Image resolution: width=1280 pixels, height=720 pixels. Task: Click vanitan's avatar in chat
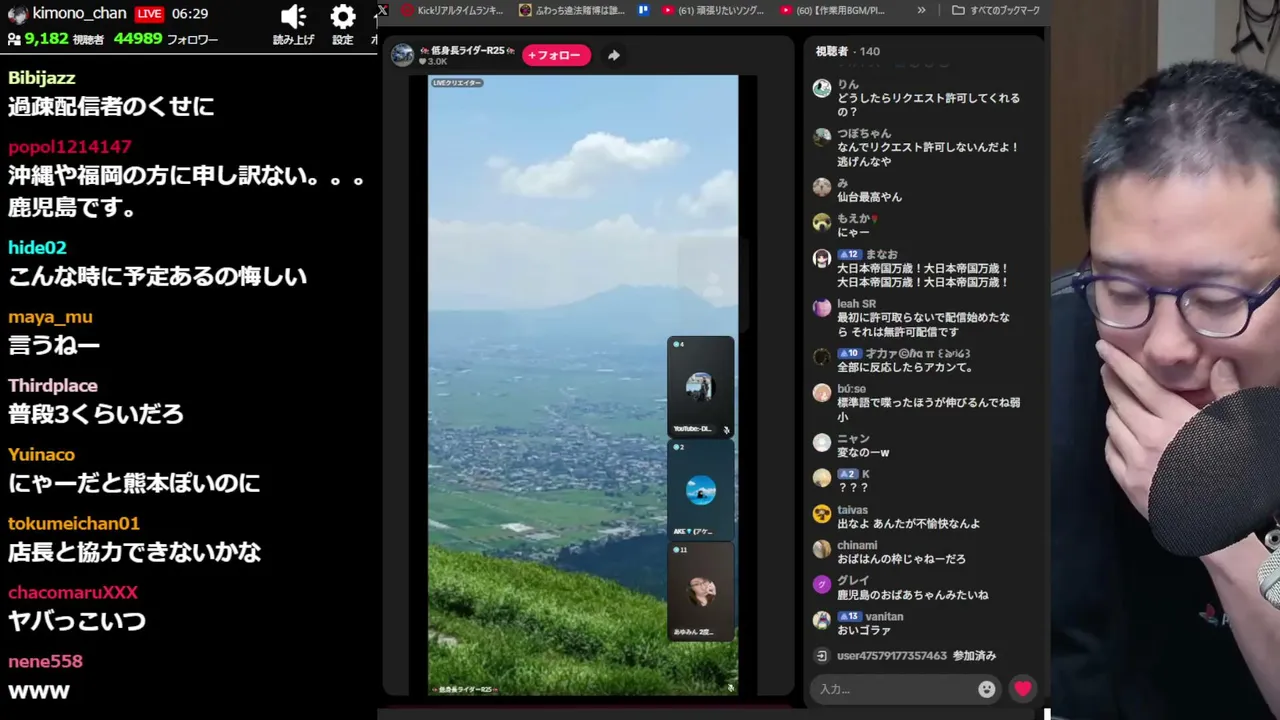coord(822,620)
